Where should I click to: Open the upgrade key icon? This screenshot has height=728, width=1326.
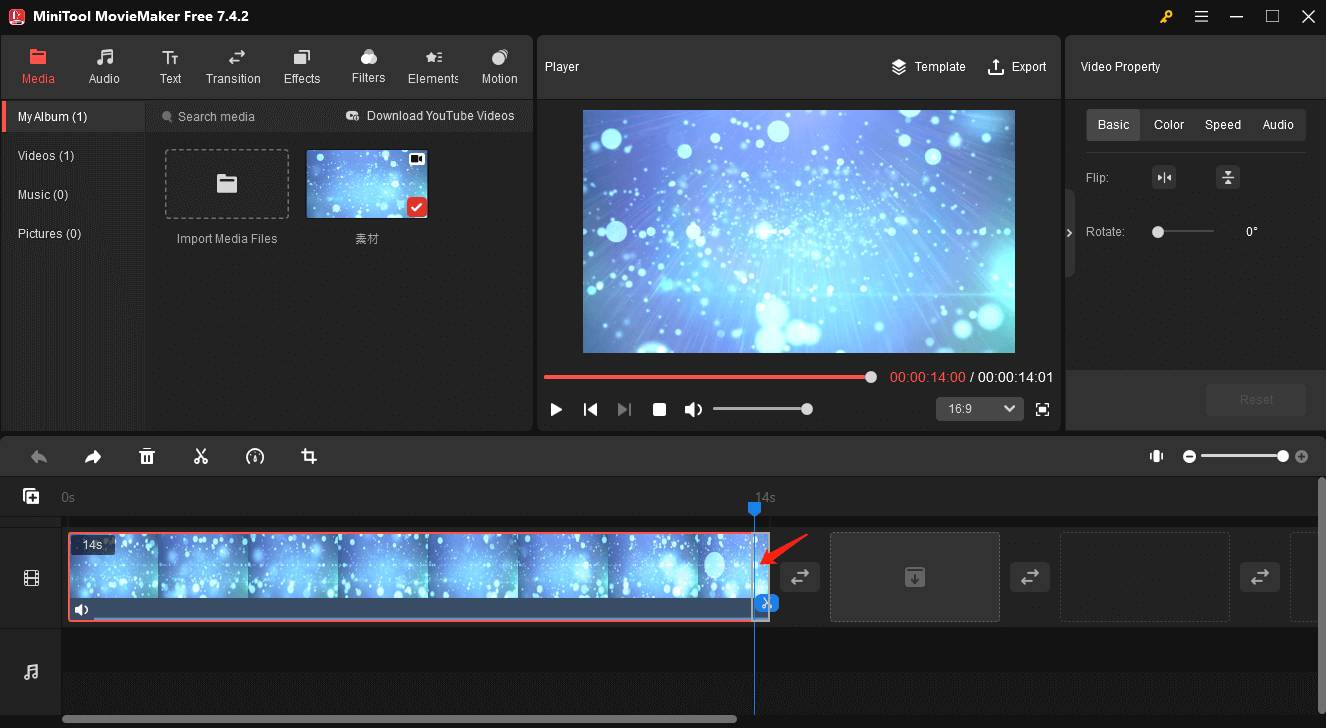[x=1166, y=16]
